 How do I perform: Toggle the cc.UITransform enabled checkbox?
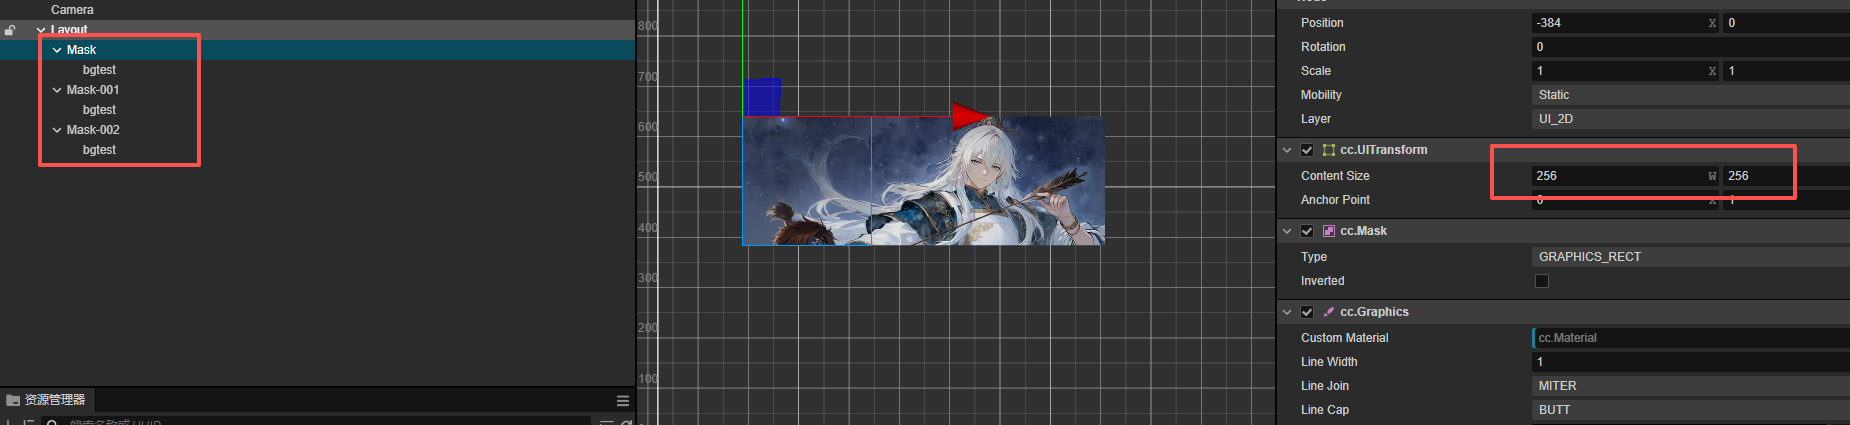(x=1307, y=150)
